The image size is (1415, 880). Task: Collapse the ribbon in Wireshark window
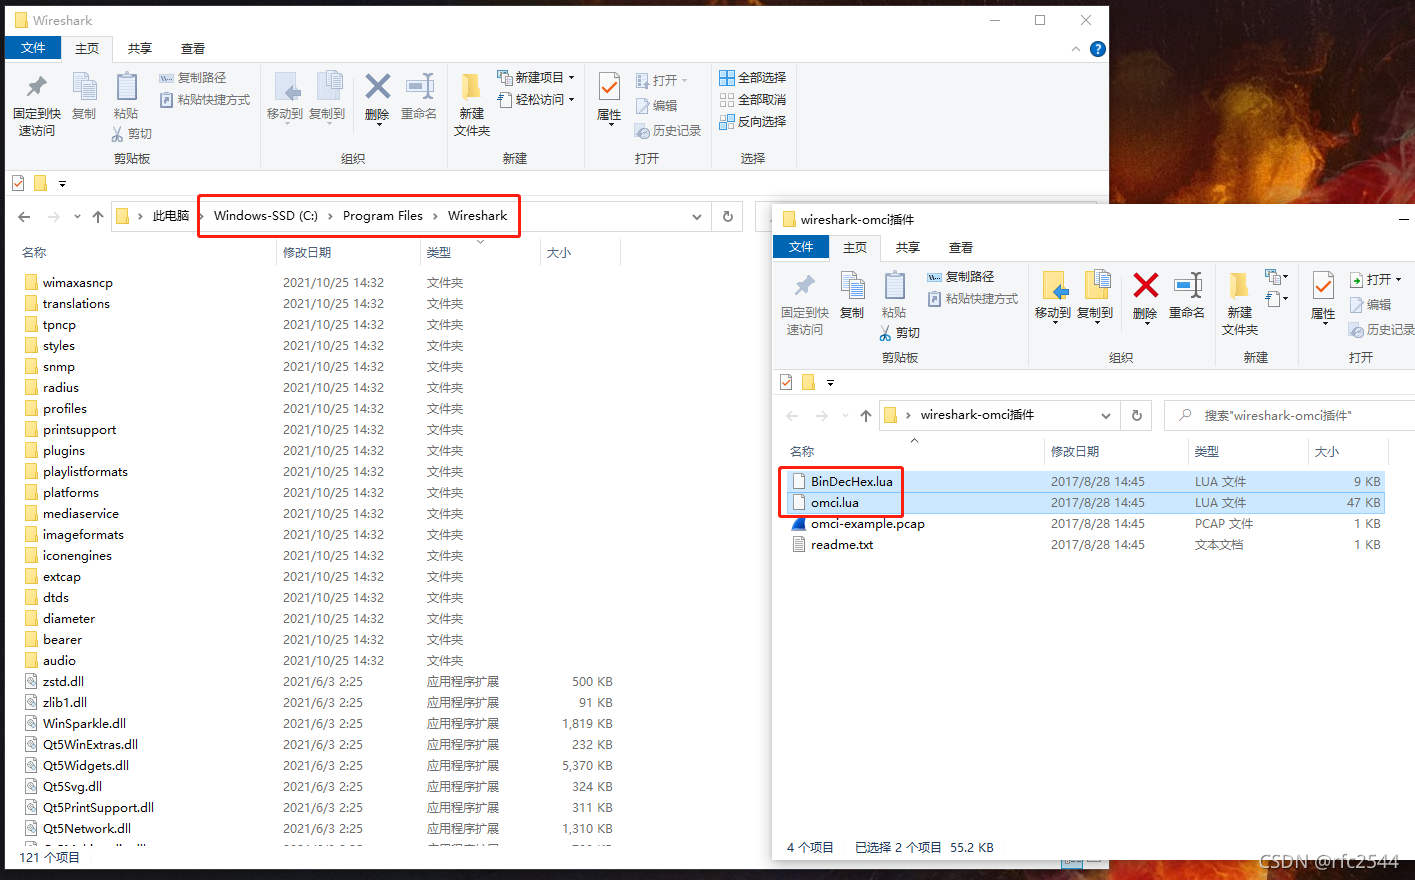(x=1076, y=48)
